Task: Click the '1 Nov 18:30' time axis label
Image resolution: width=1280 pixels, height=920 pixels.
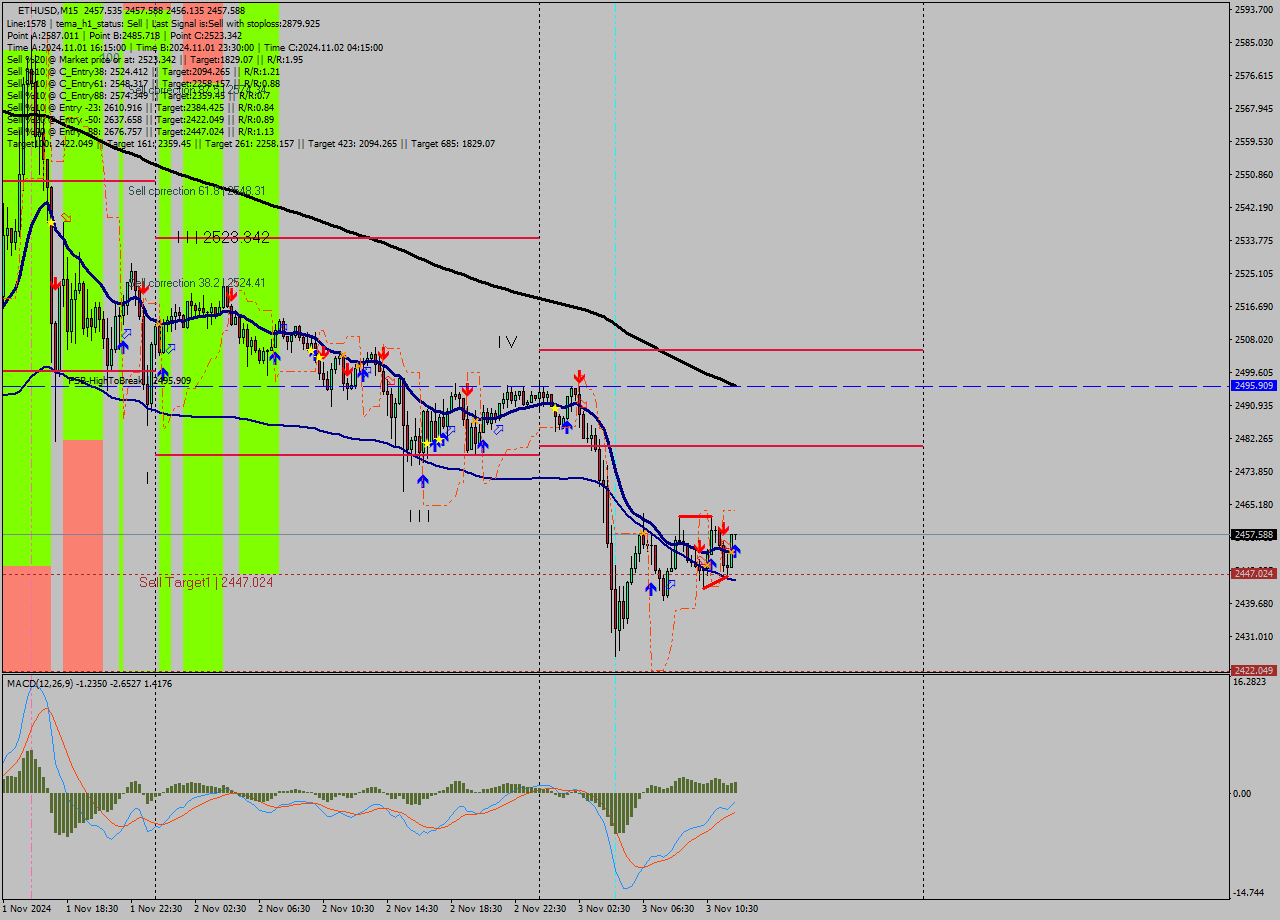Action: click(x=92, y=909)
